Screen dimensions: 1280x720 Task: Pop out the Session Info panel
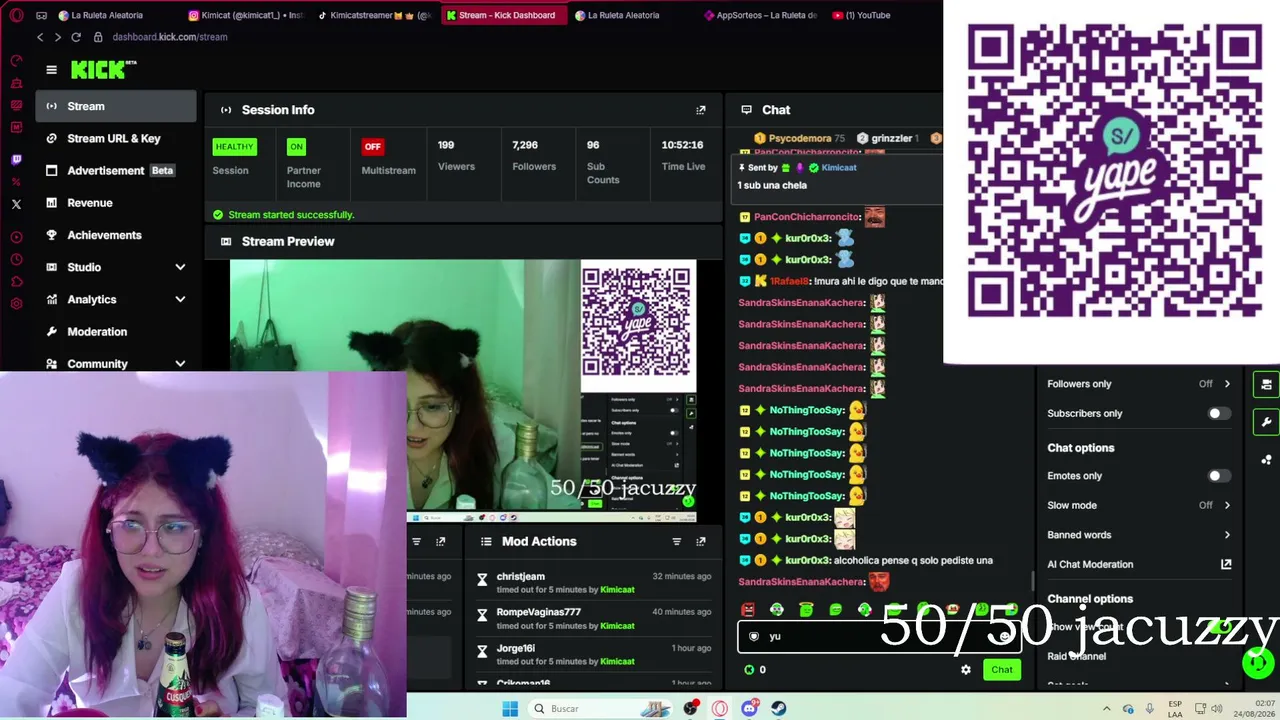click(701, 110)
